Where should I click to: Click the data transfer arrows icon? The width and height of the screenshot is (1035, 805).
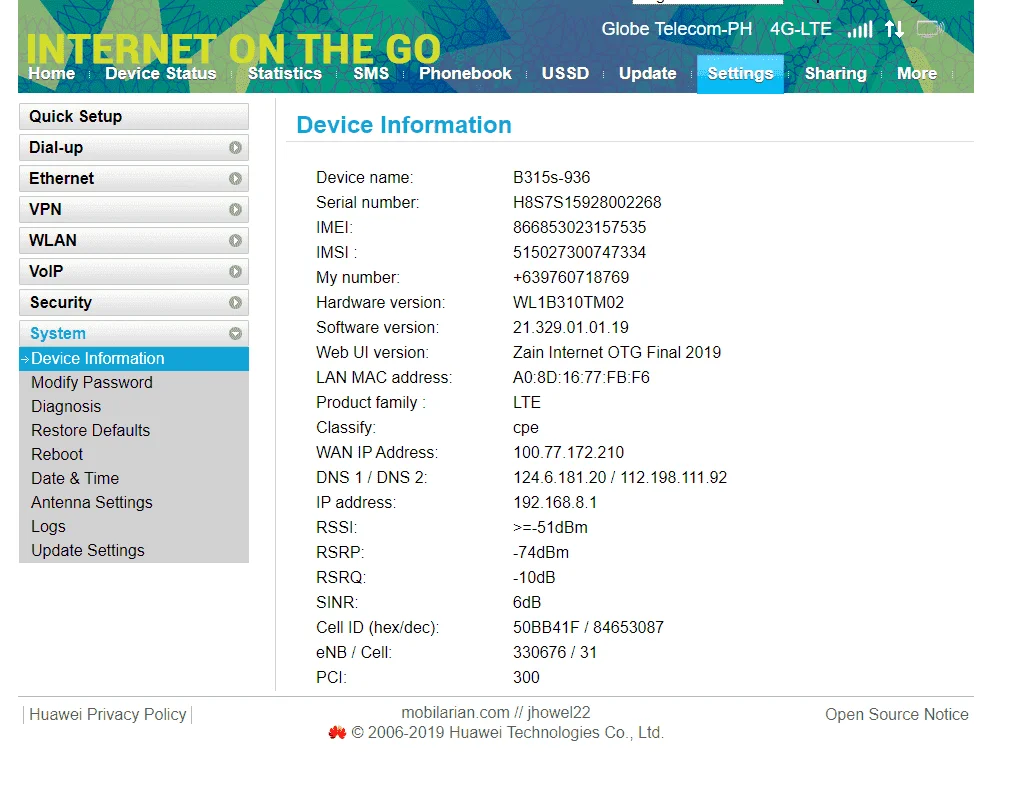click(x=894, y=29)
